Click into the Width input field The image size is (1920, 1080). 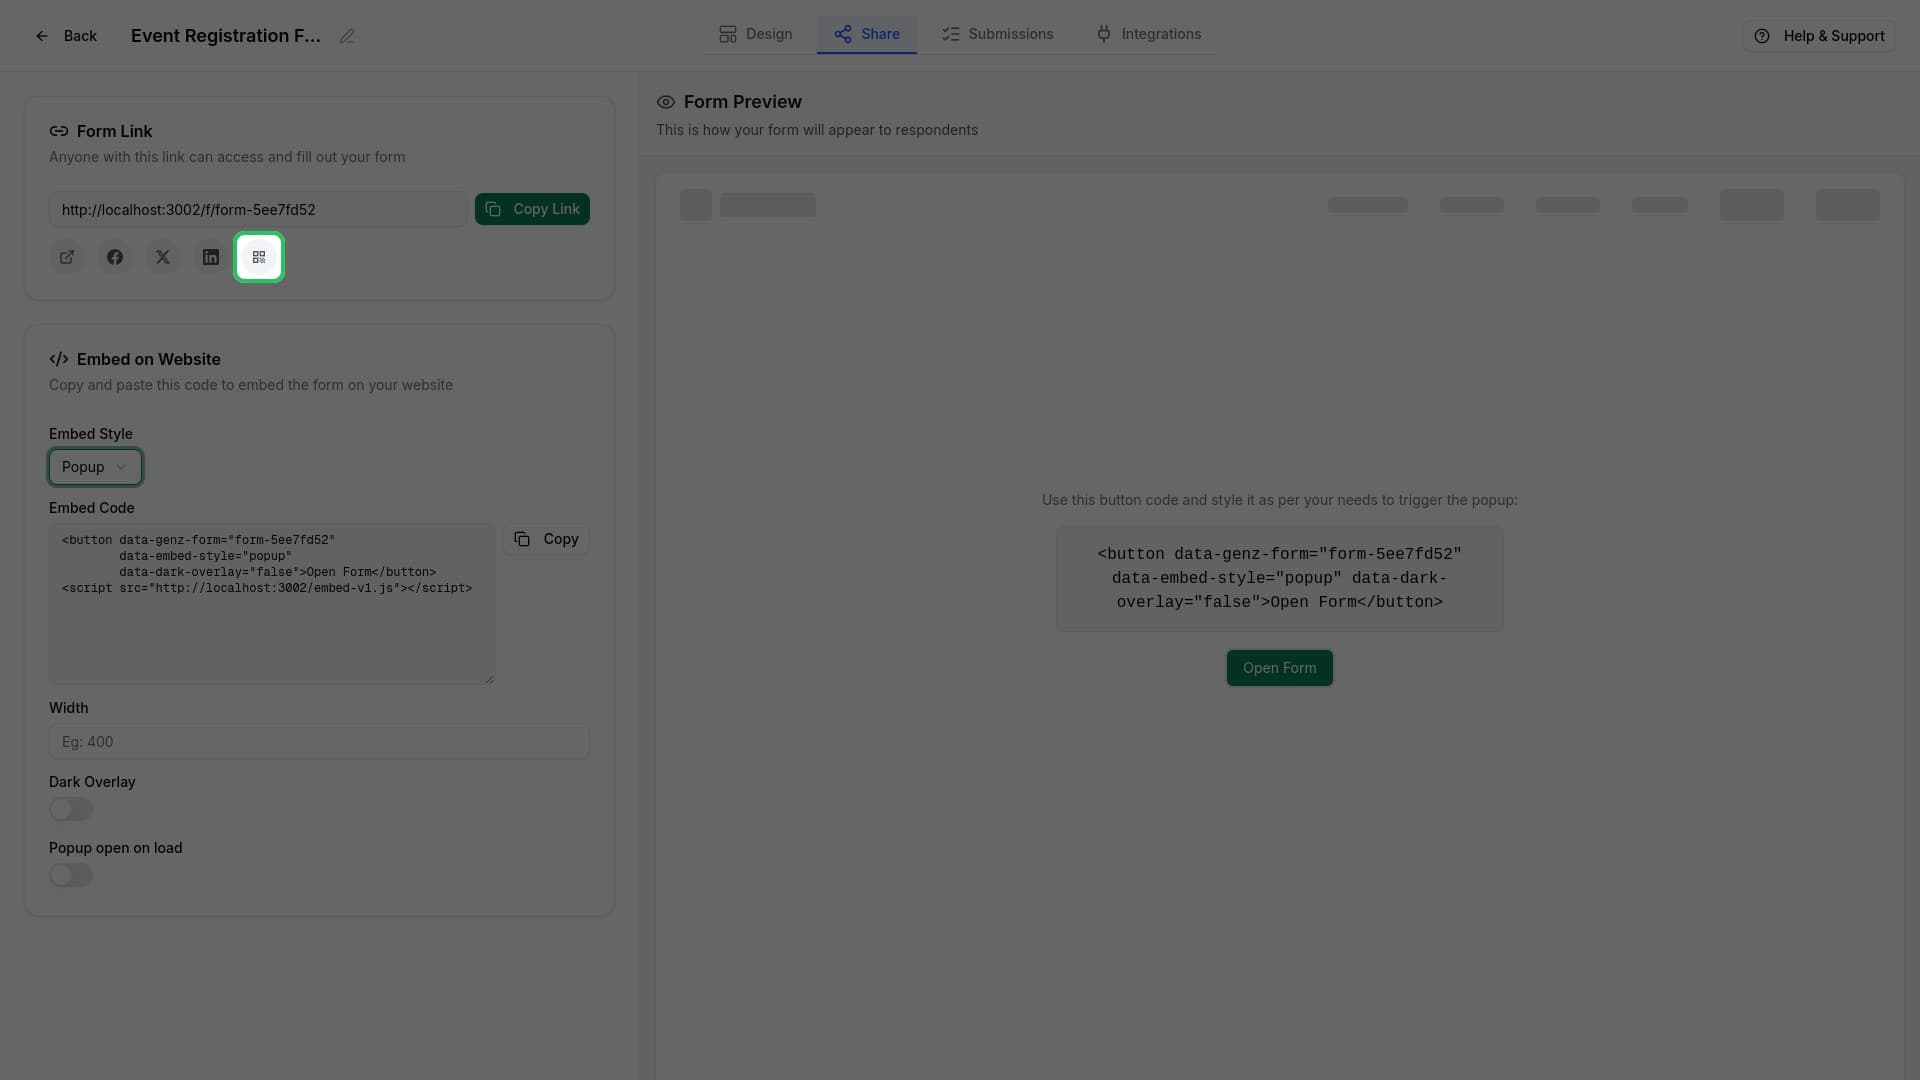pyautogui.click(x=319, y=742)
